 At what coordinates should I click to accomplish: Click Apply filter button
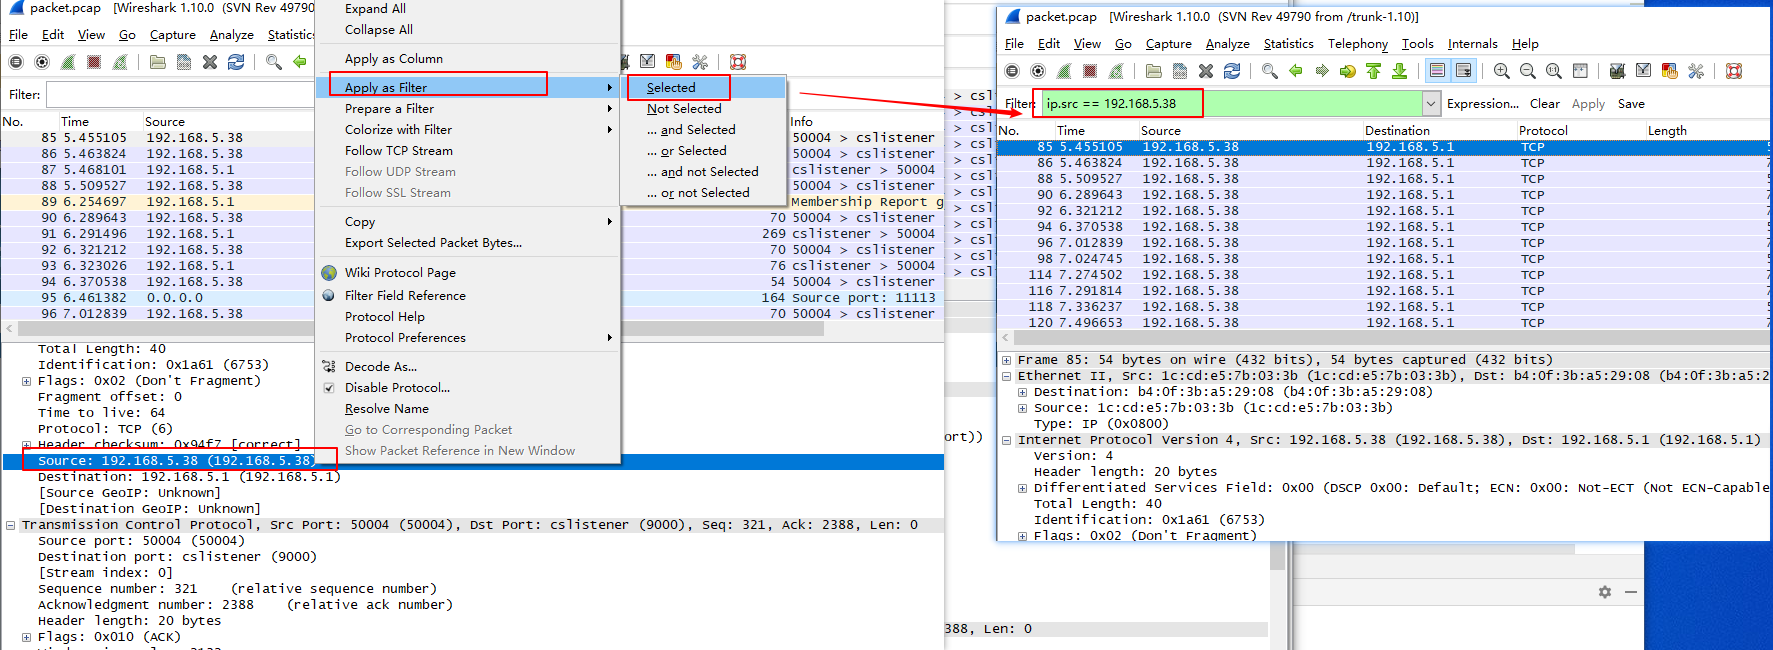[x=1588, y=104]
